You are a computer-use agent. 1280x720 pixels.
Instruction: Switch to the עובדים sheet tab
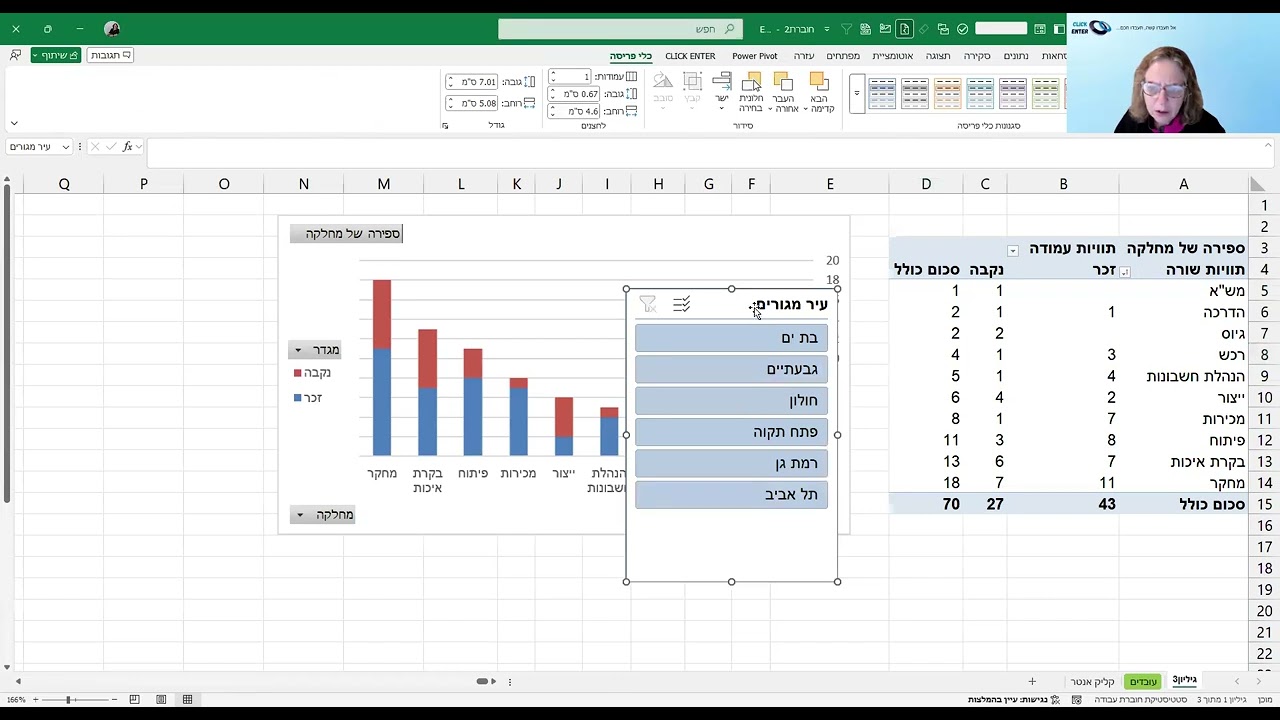click(x=1143, y=682)
